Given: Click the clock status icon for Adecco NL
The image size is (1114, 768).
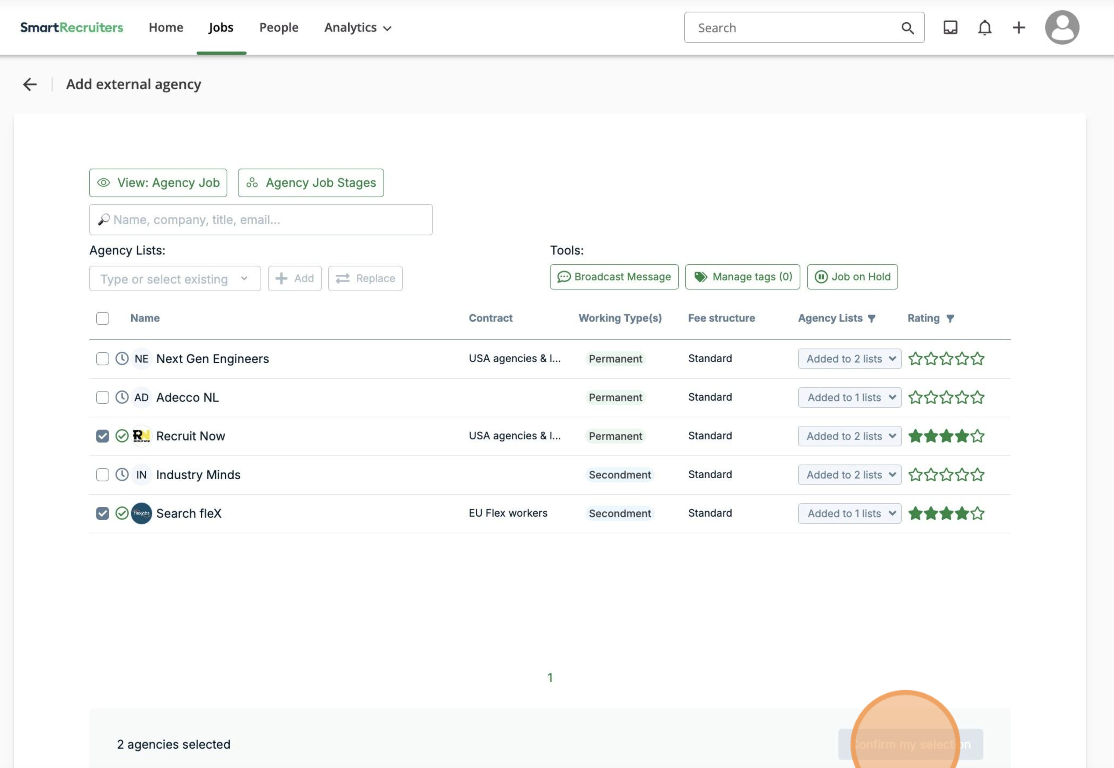Looking at the screenshot, I should 122,397.
